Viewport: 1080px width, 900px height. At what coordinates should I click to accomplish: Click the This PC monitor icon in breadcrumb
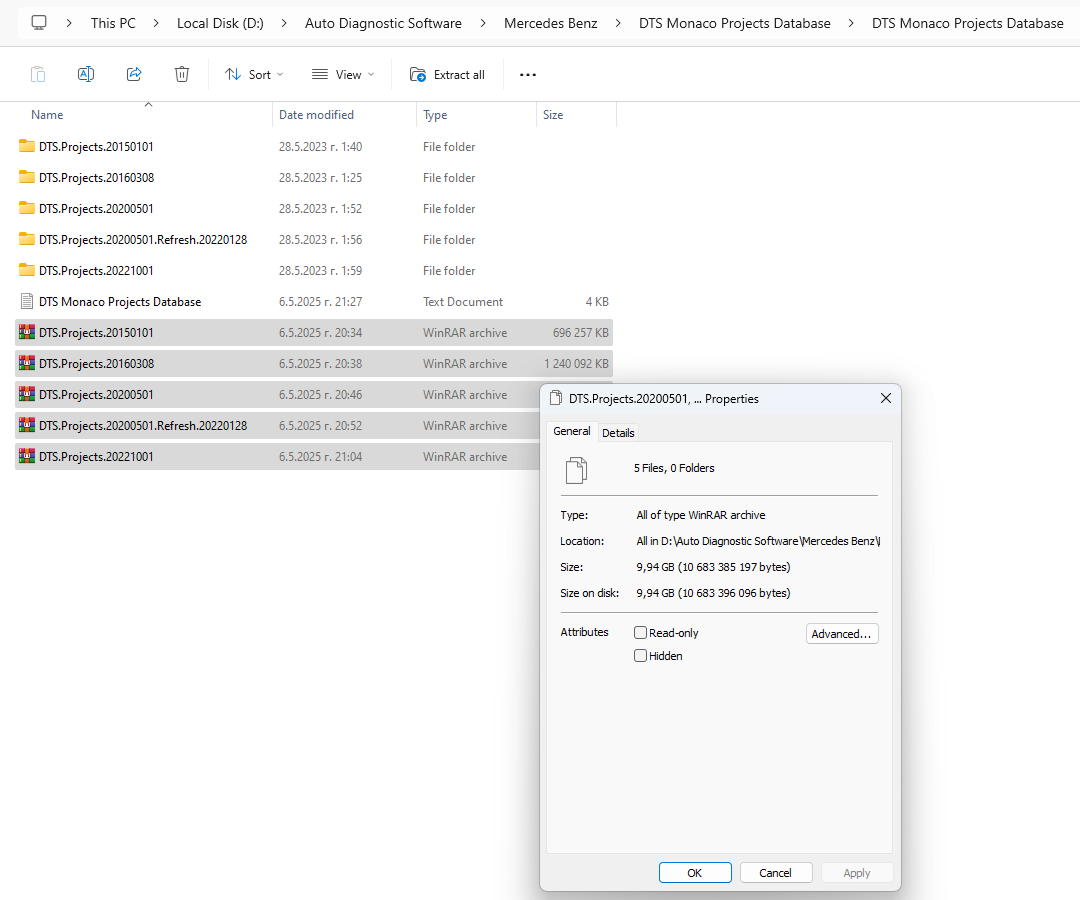[39, 22]
